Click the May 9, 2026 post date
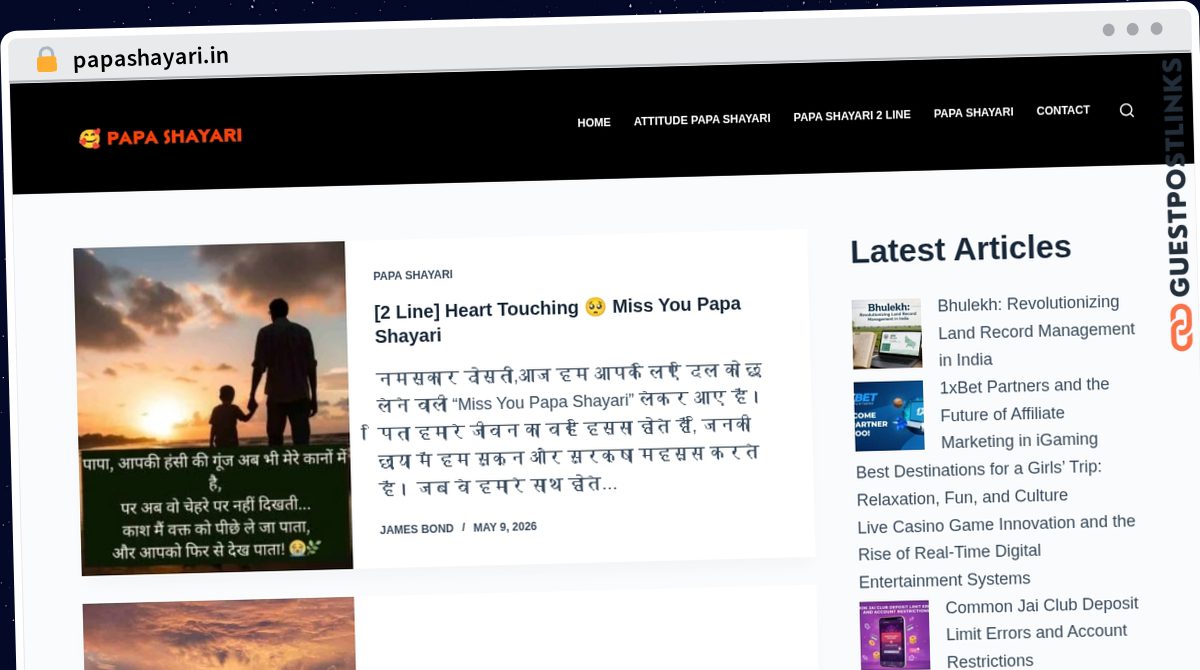This screenshot has width=1200, height=670. click(505, 527)
